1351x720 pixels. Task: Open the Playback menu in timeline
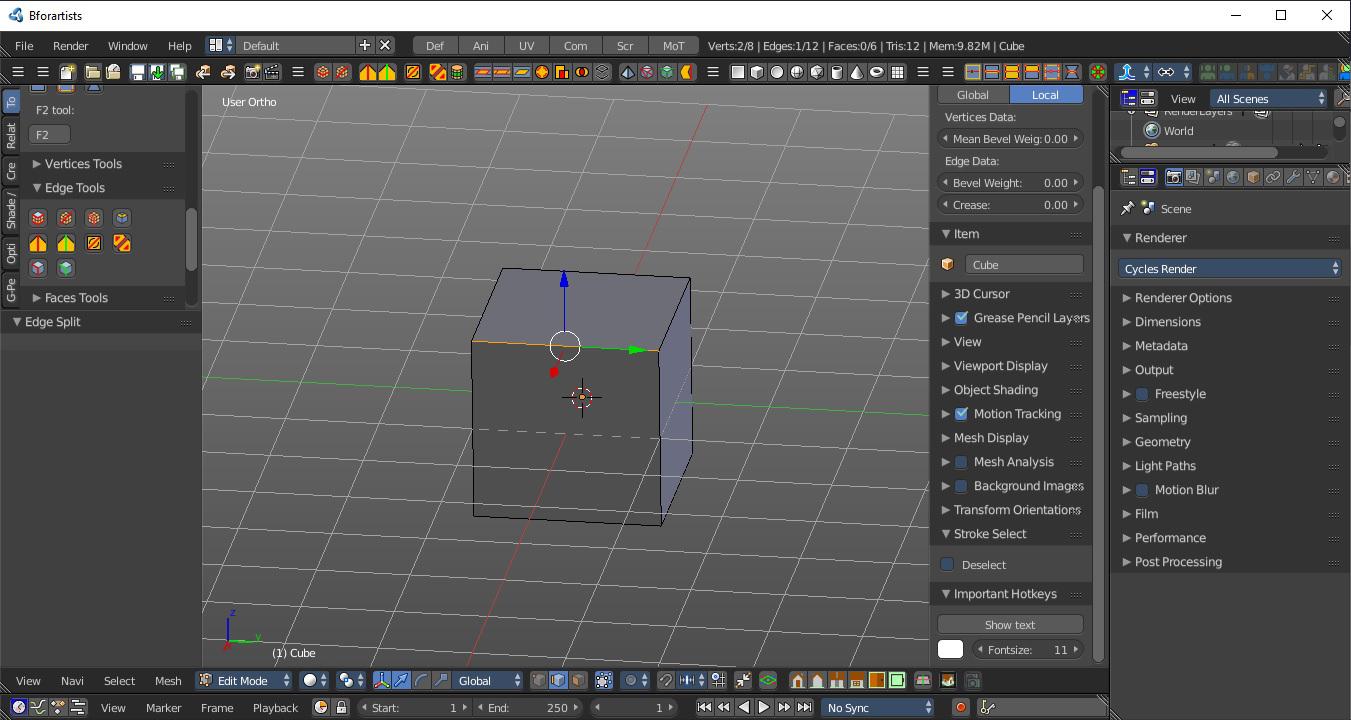pyautogui.click(x=275, y=708)
